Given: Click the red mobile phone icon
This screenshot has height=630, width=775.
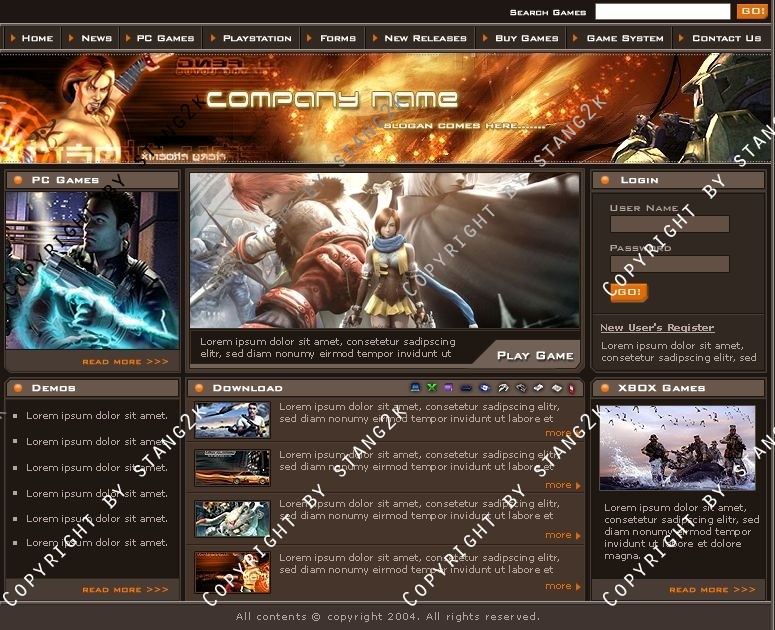Looking at the screenshot, I should [x=572, y=388].
